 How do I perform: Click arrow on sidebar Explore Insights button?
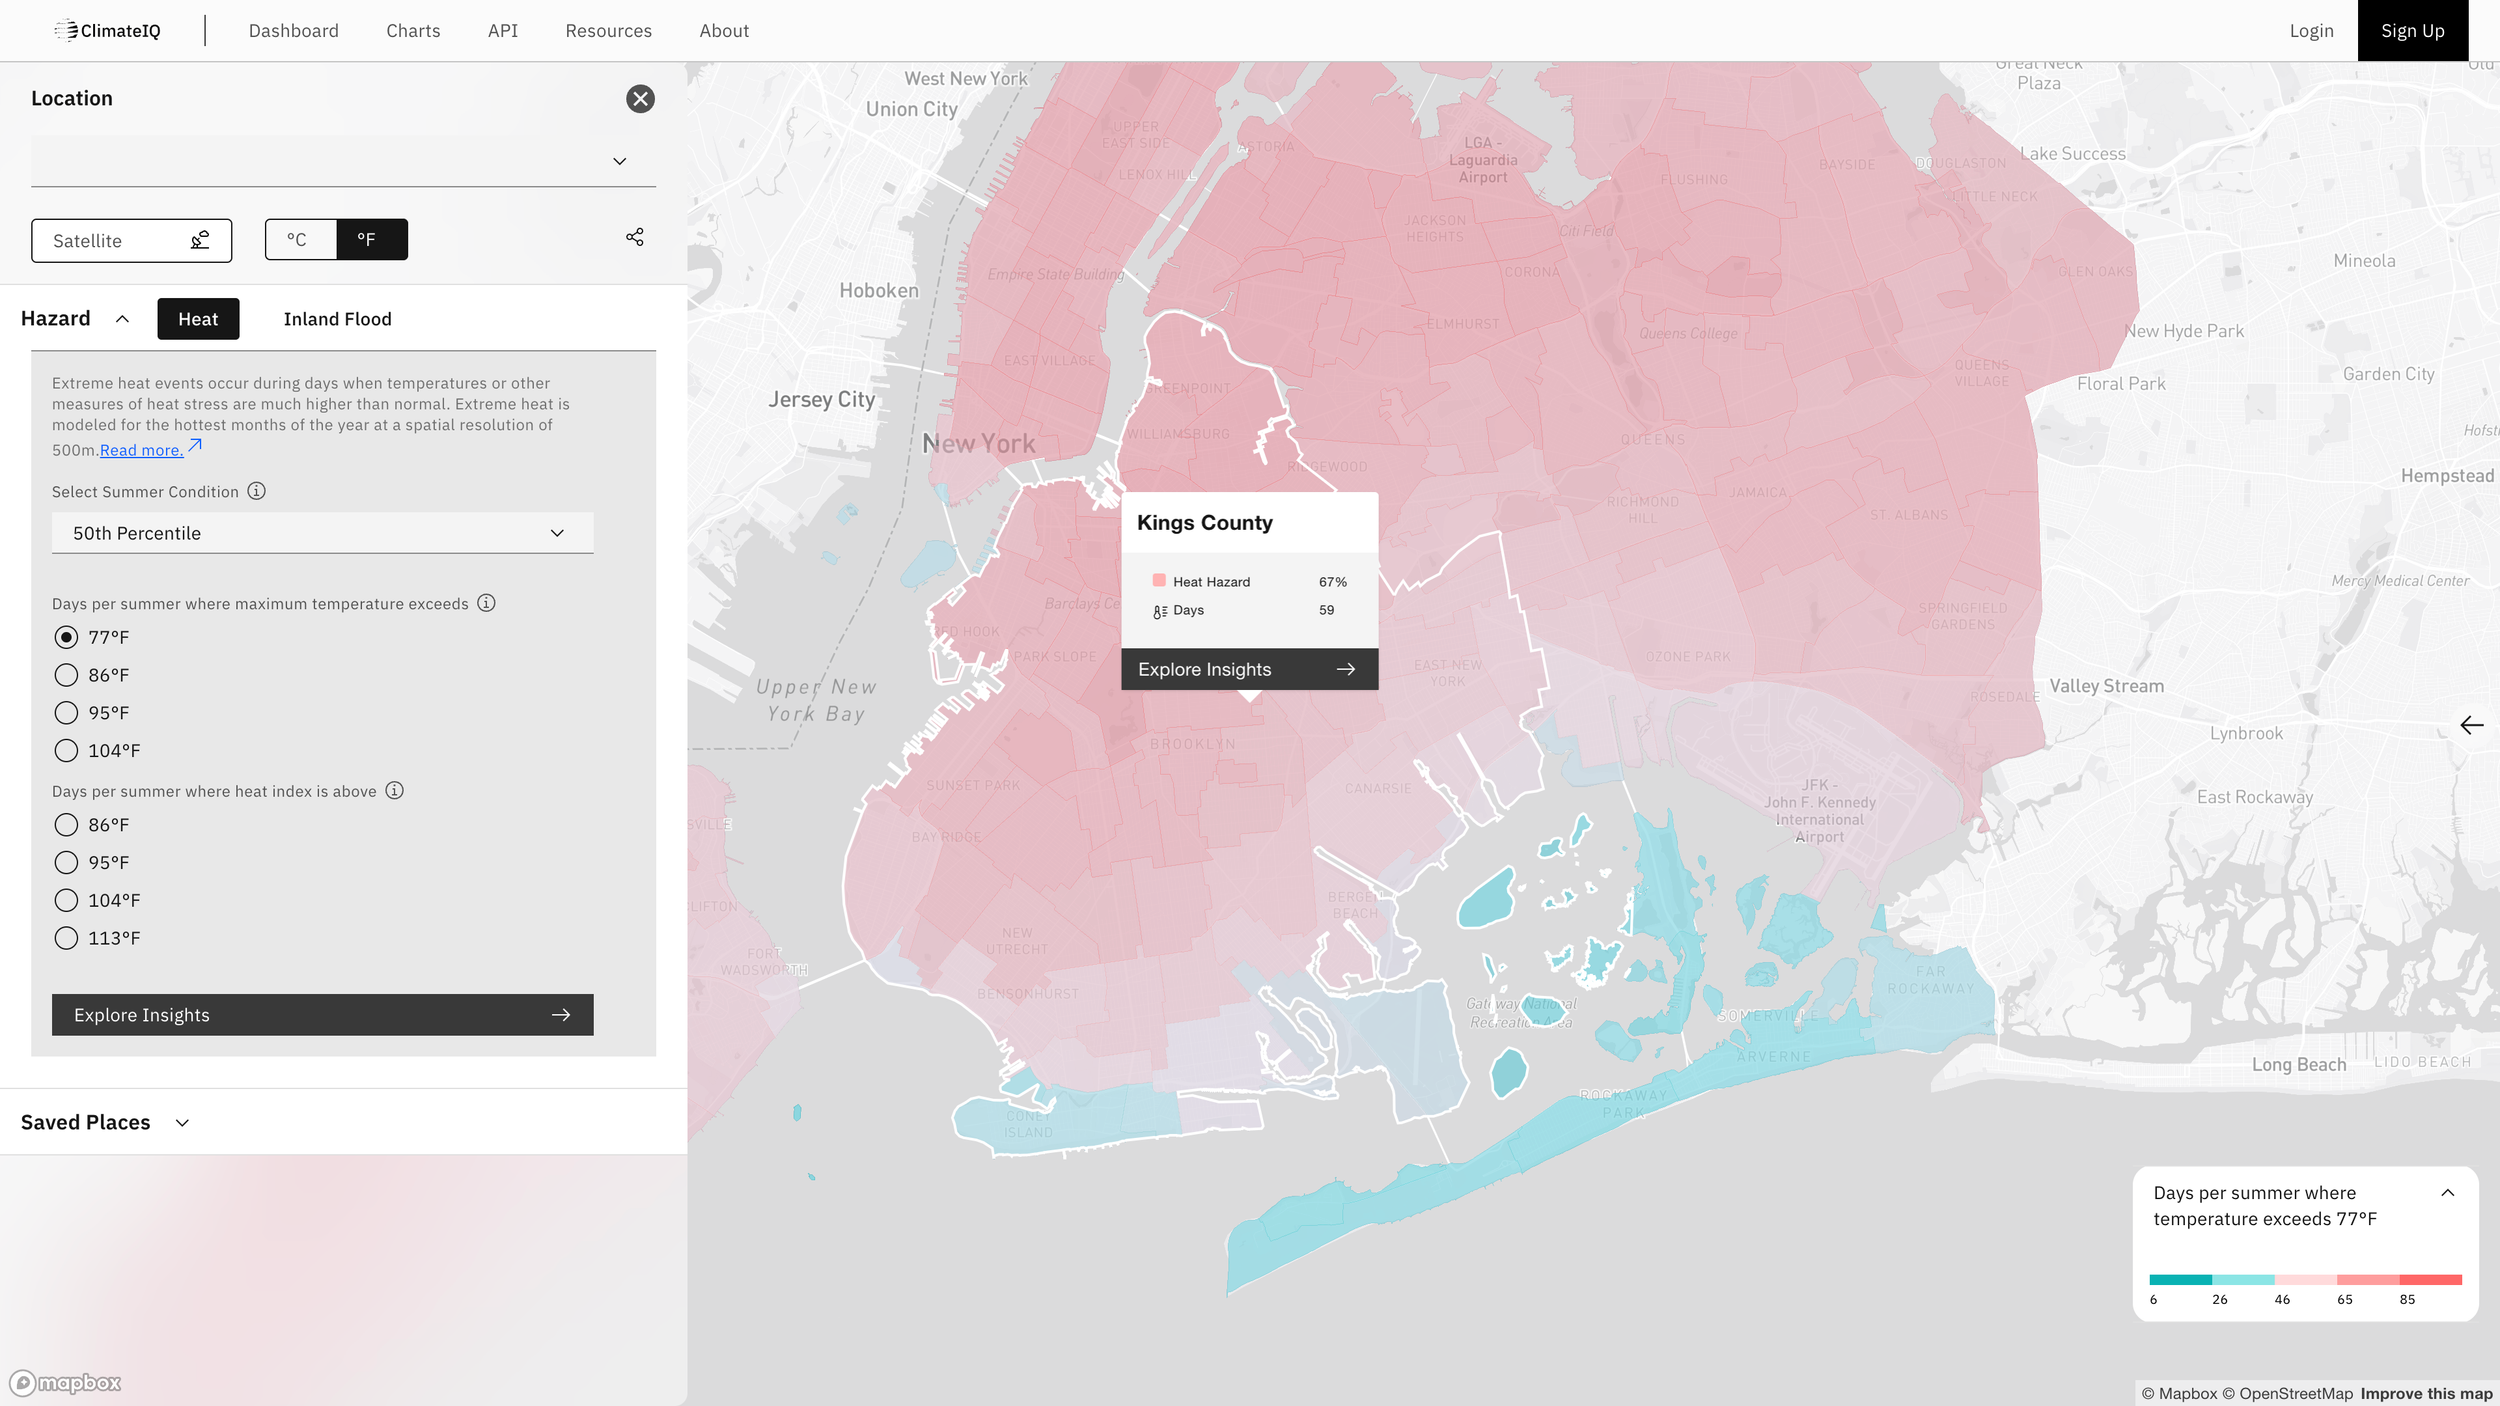tap(561, 1015)
